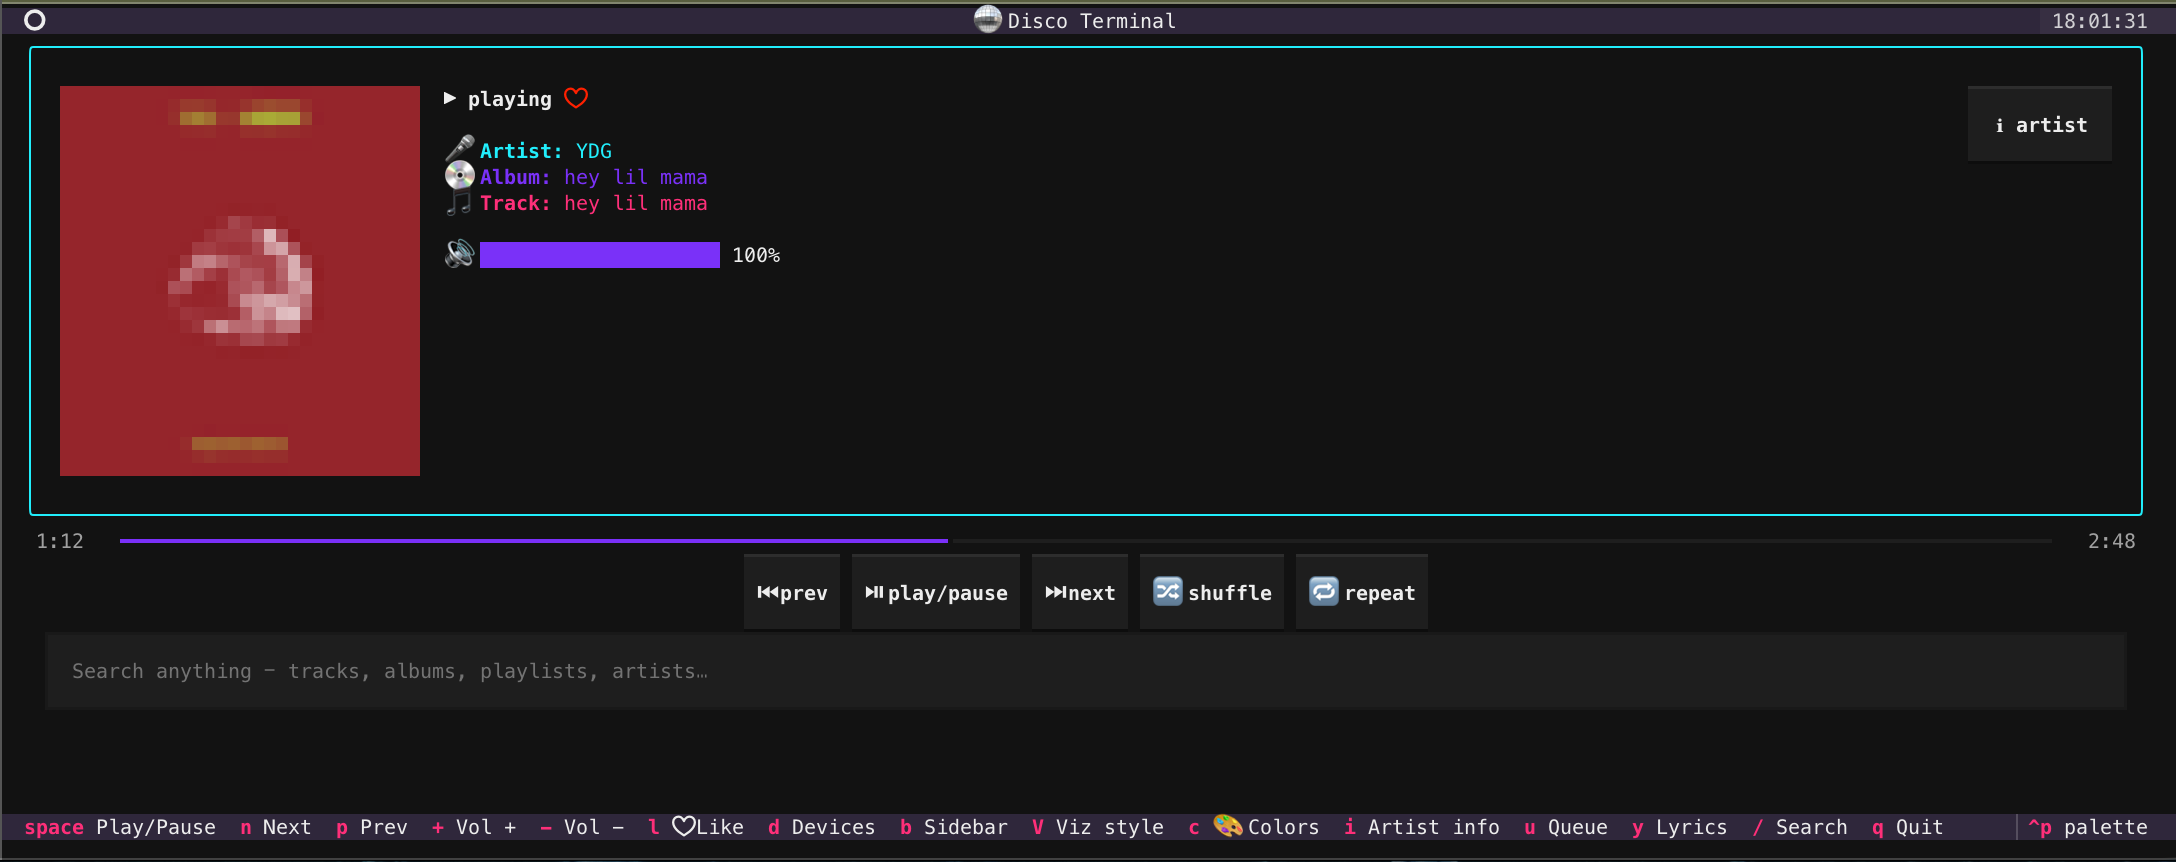Open the artist info button
The width and height of the screenshot is (2176, 862).
[x=2040, y=125]
